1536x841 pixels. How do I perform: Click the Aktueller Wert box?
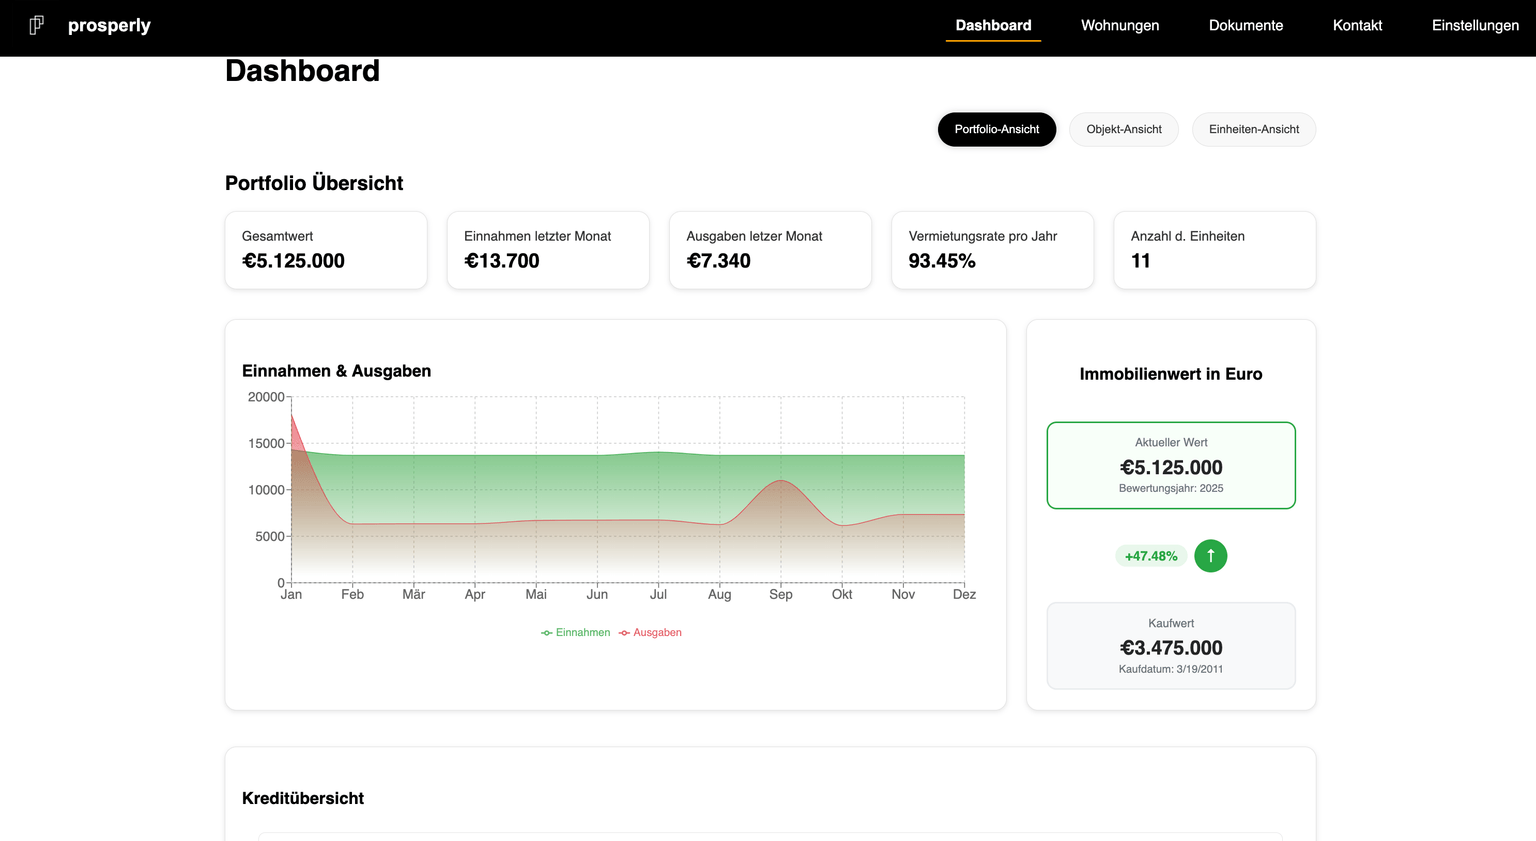pos(1171,465)
